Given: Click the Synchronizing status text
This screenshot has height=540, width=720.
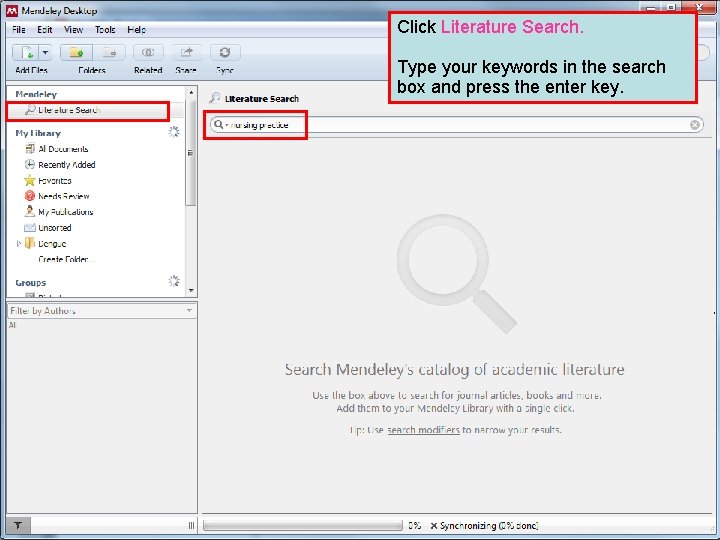Looking at the screenshot, I should 489,526.
